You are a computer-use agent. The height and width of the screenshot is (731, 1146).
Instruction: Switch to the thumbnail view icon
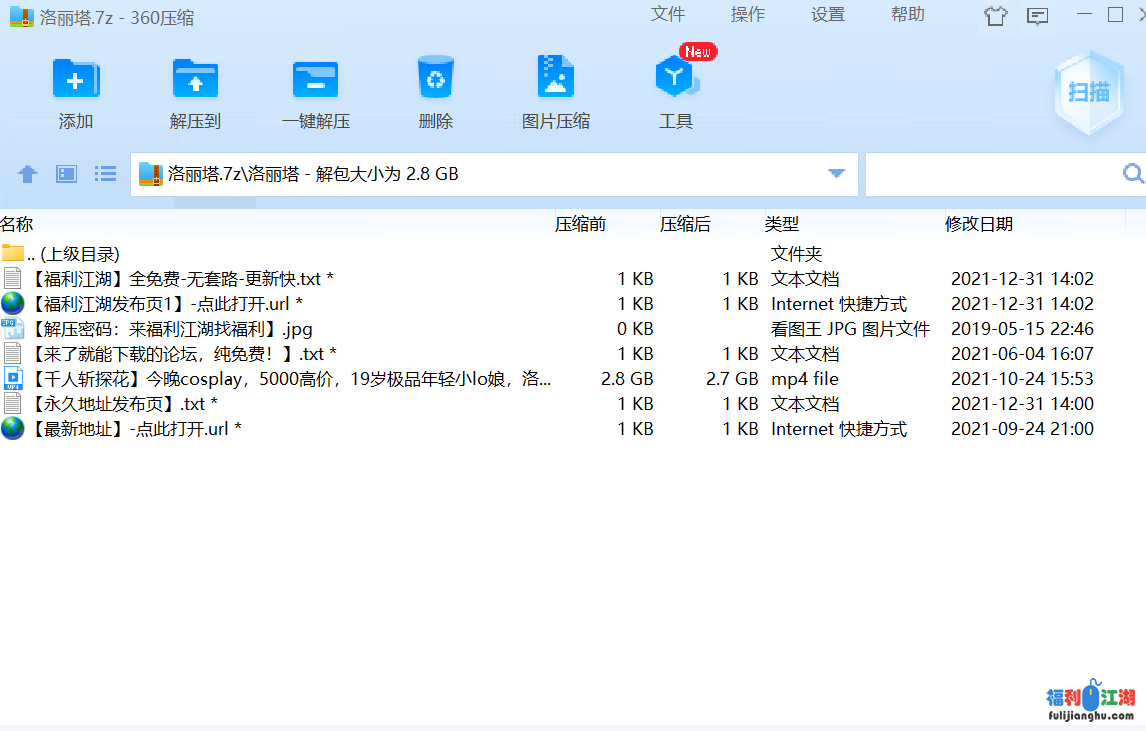(x=67, y=174)
